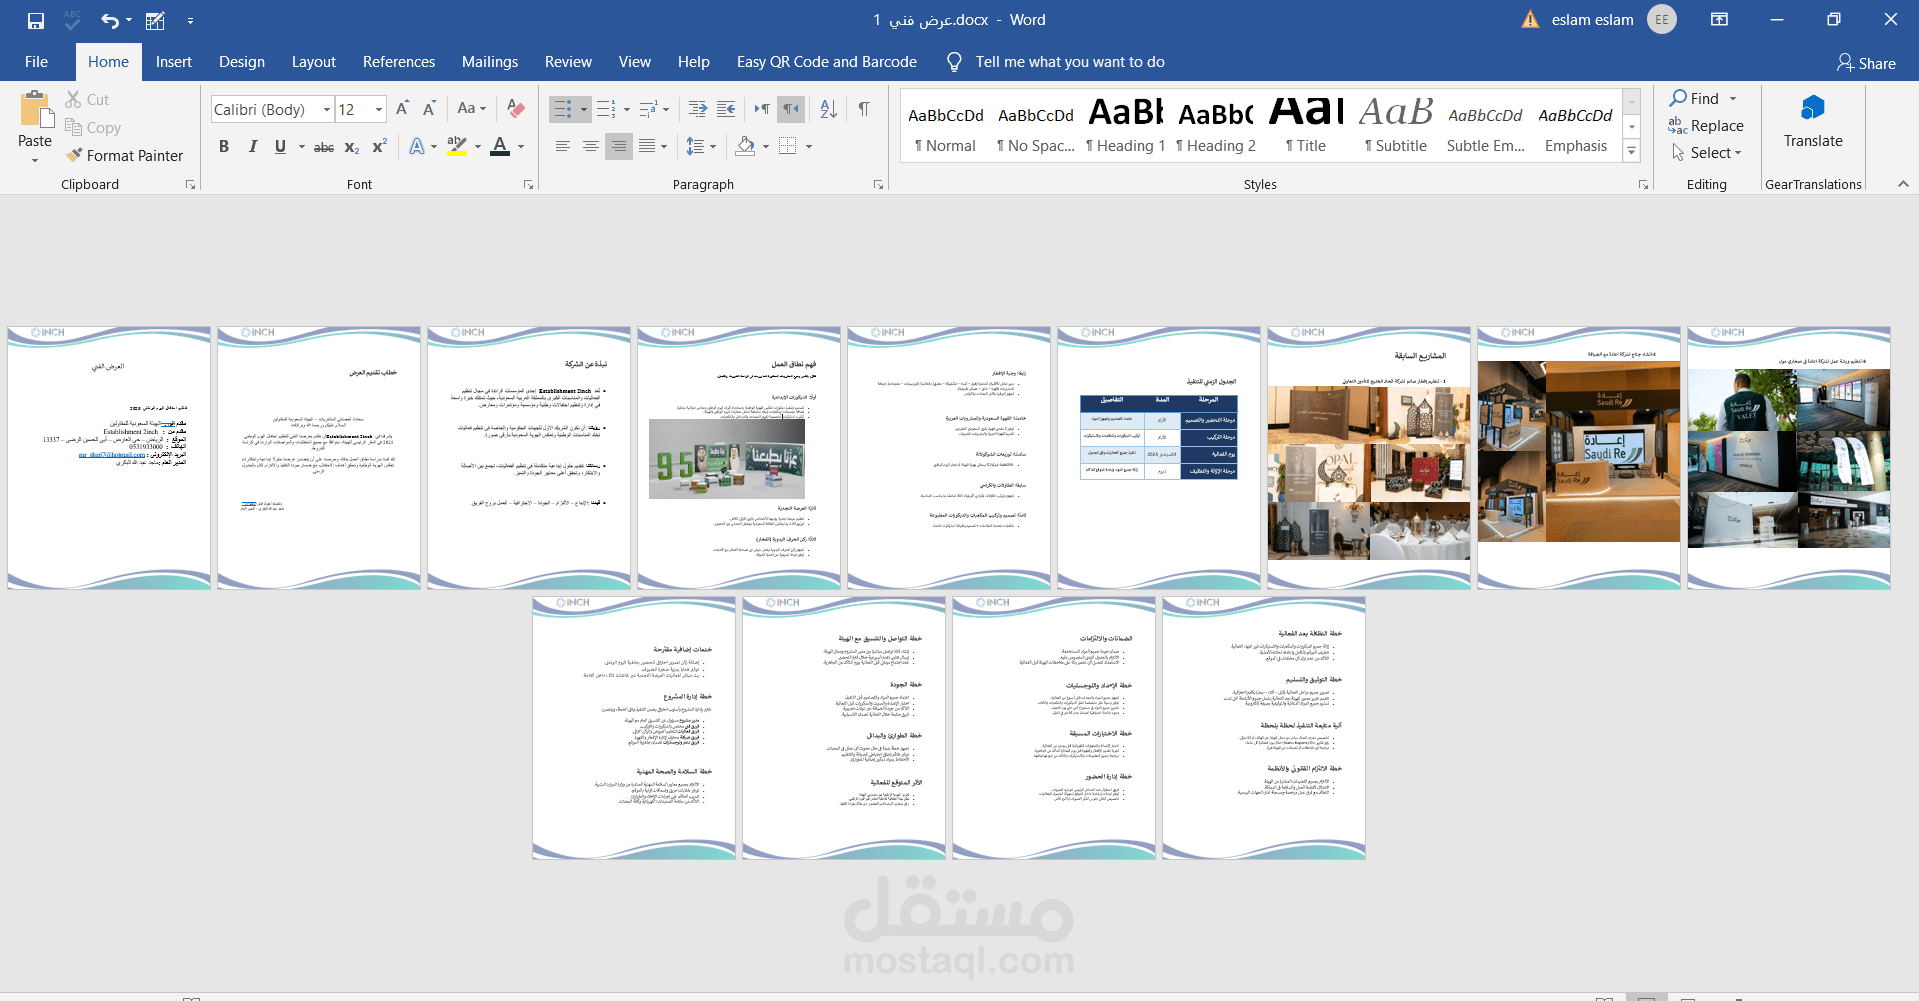Apply the Title style
This screenshot has width=1919, height=1001.
(1306, 125)
